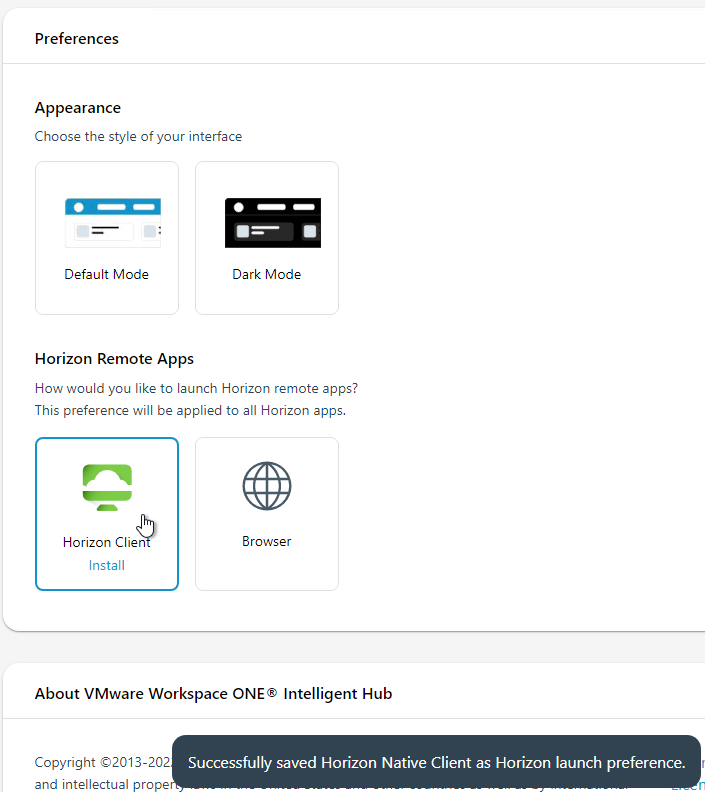Click 'This preference will be applied' text
The width and height of the screenshot is (705, 792).
190,410
